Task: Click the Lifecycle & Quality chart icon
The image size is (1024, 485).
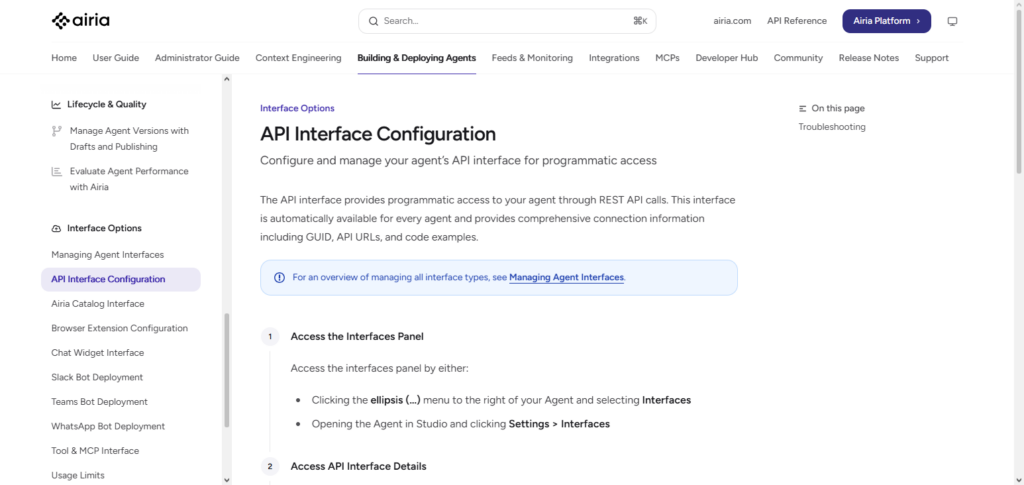Action: (x=56, y=104)
